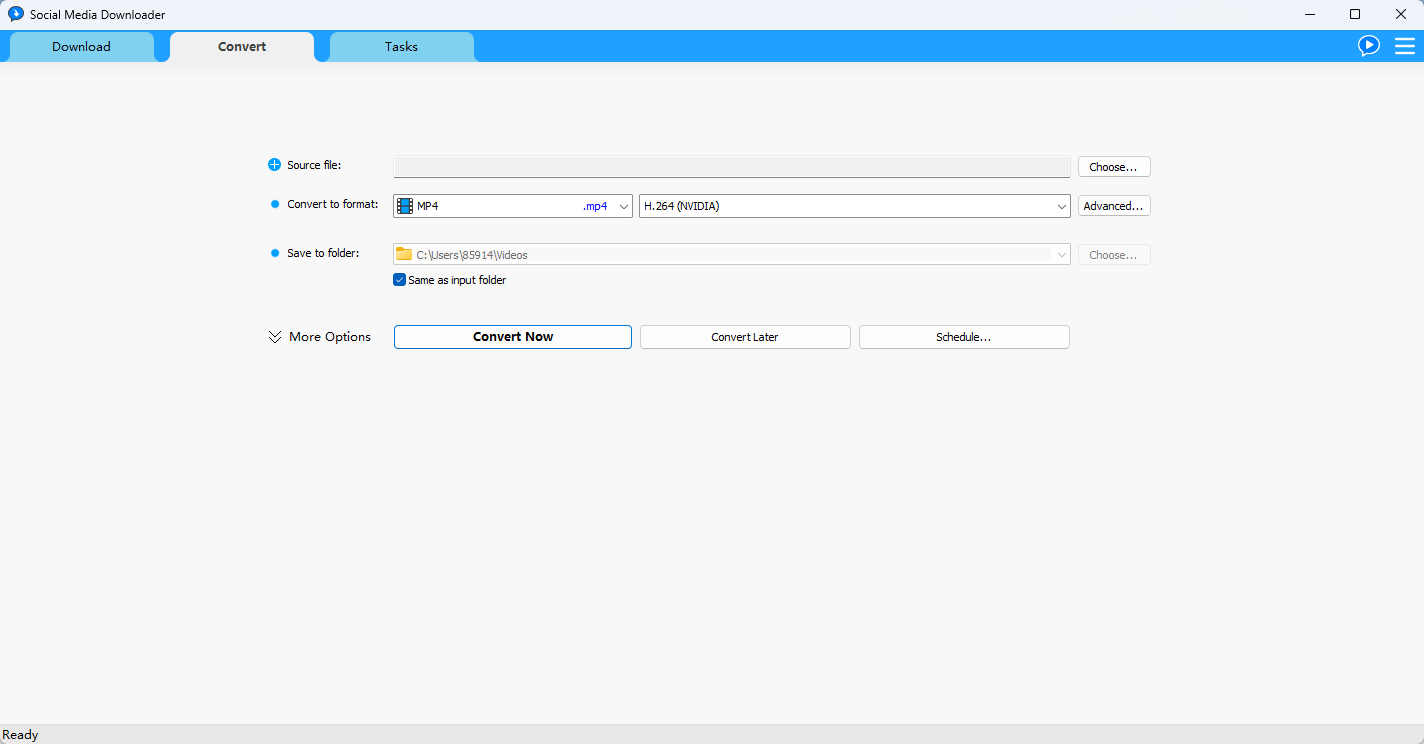Screen dimensions: 1424x744
Task: Toggle Same as input folder checkbox
Action: tap(400, 280)
